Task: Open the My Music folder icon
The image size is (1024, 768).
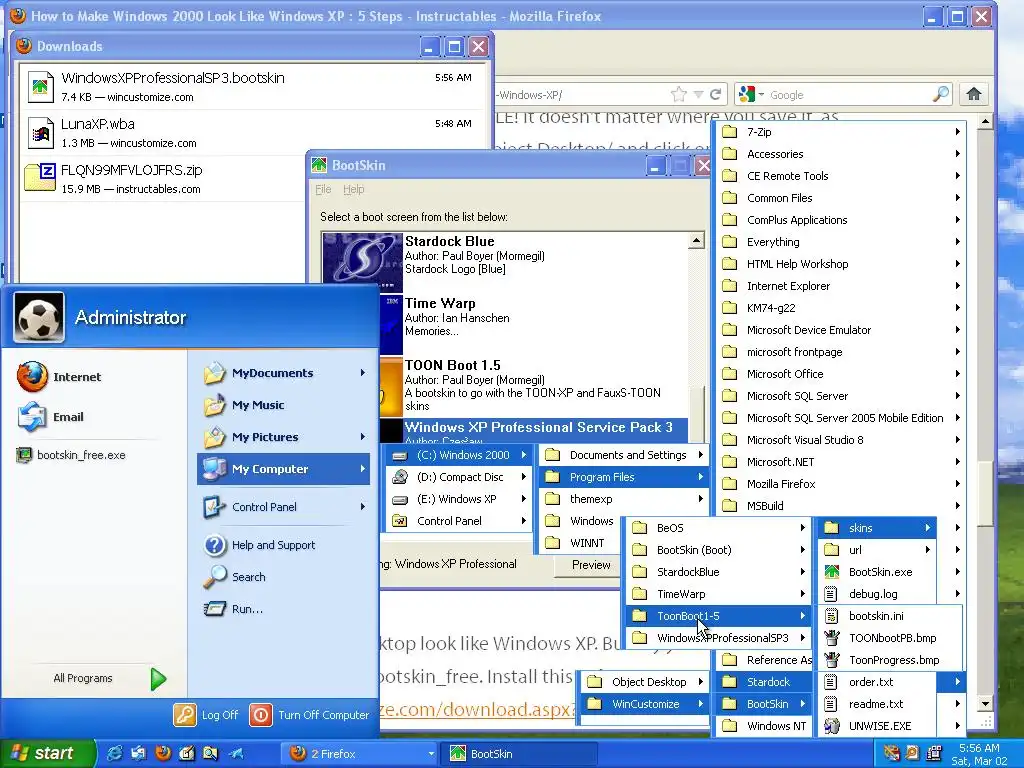Action: [214, 405]
